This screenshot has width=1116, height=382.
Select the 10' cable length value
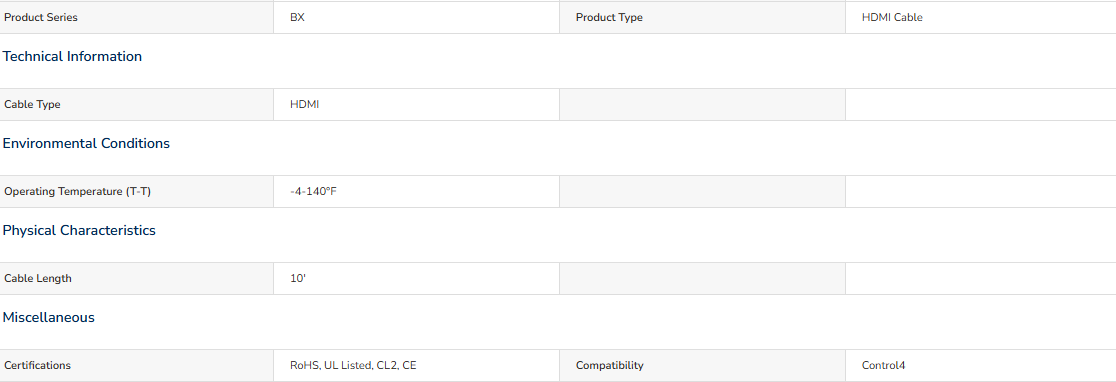click(x=298, y=279)
